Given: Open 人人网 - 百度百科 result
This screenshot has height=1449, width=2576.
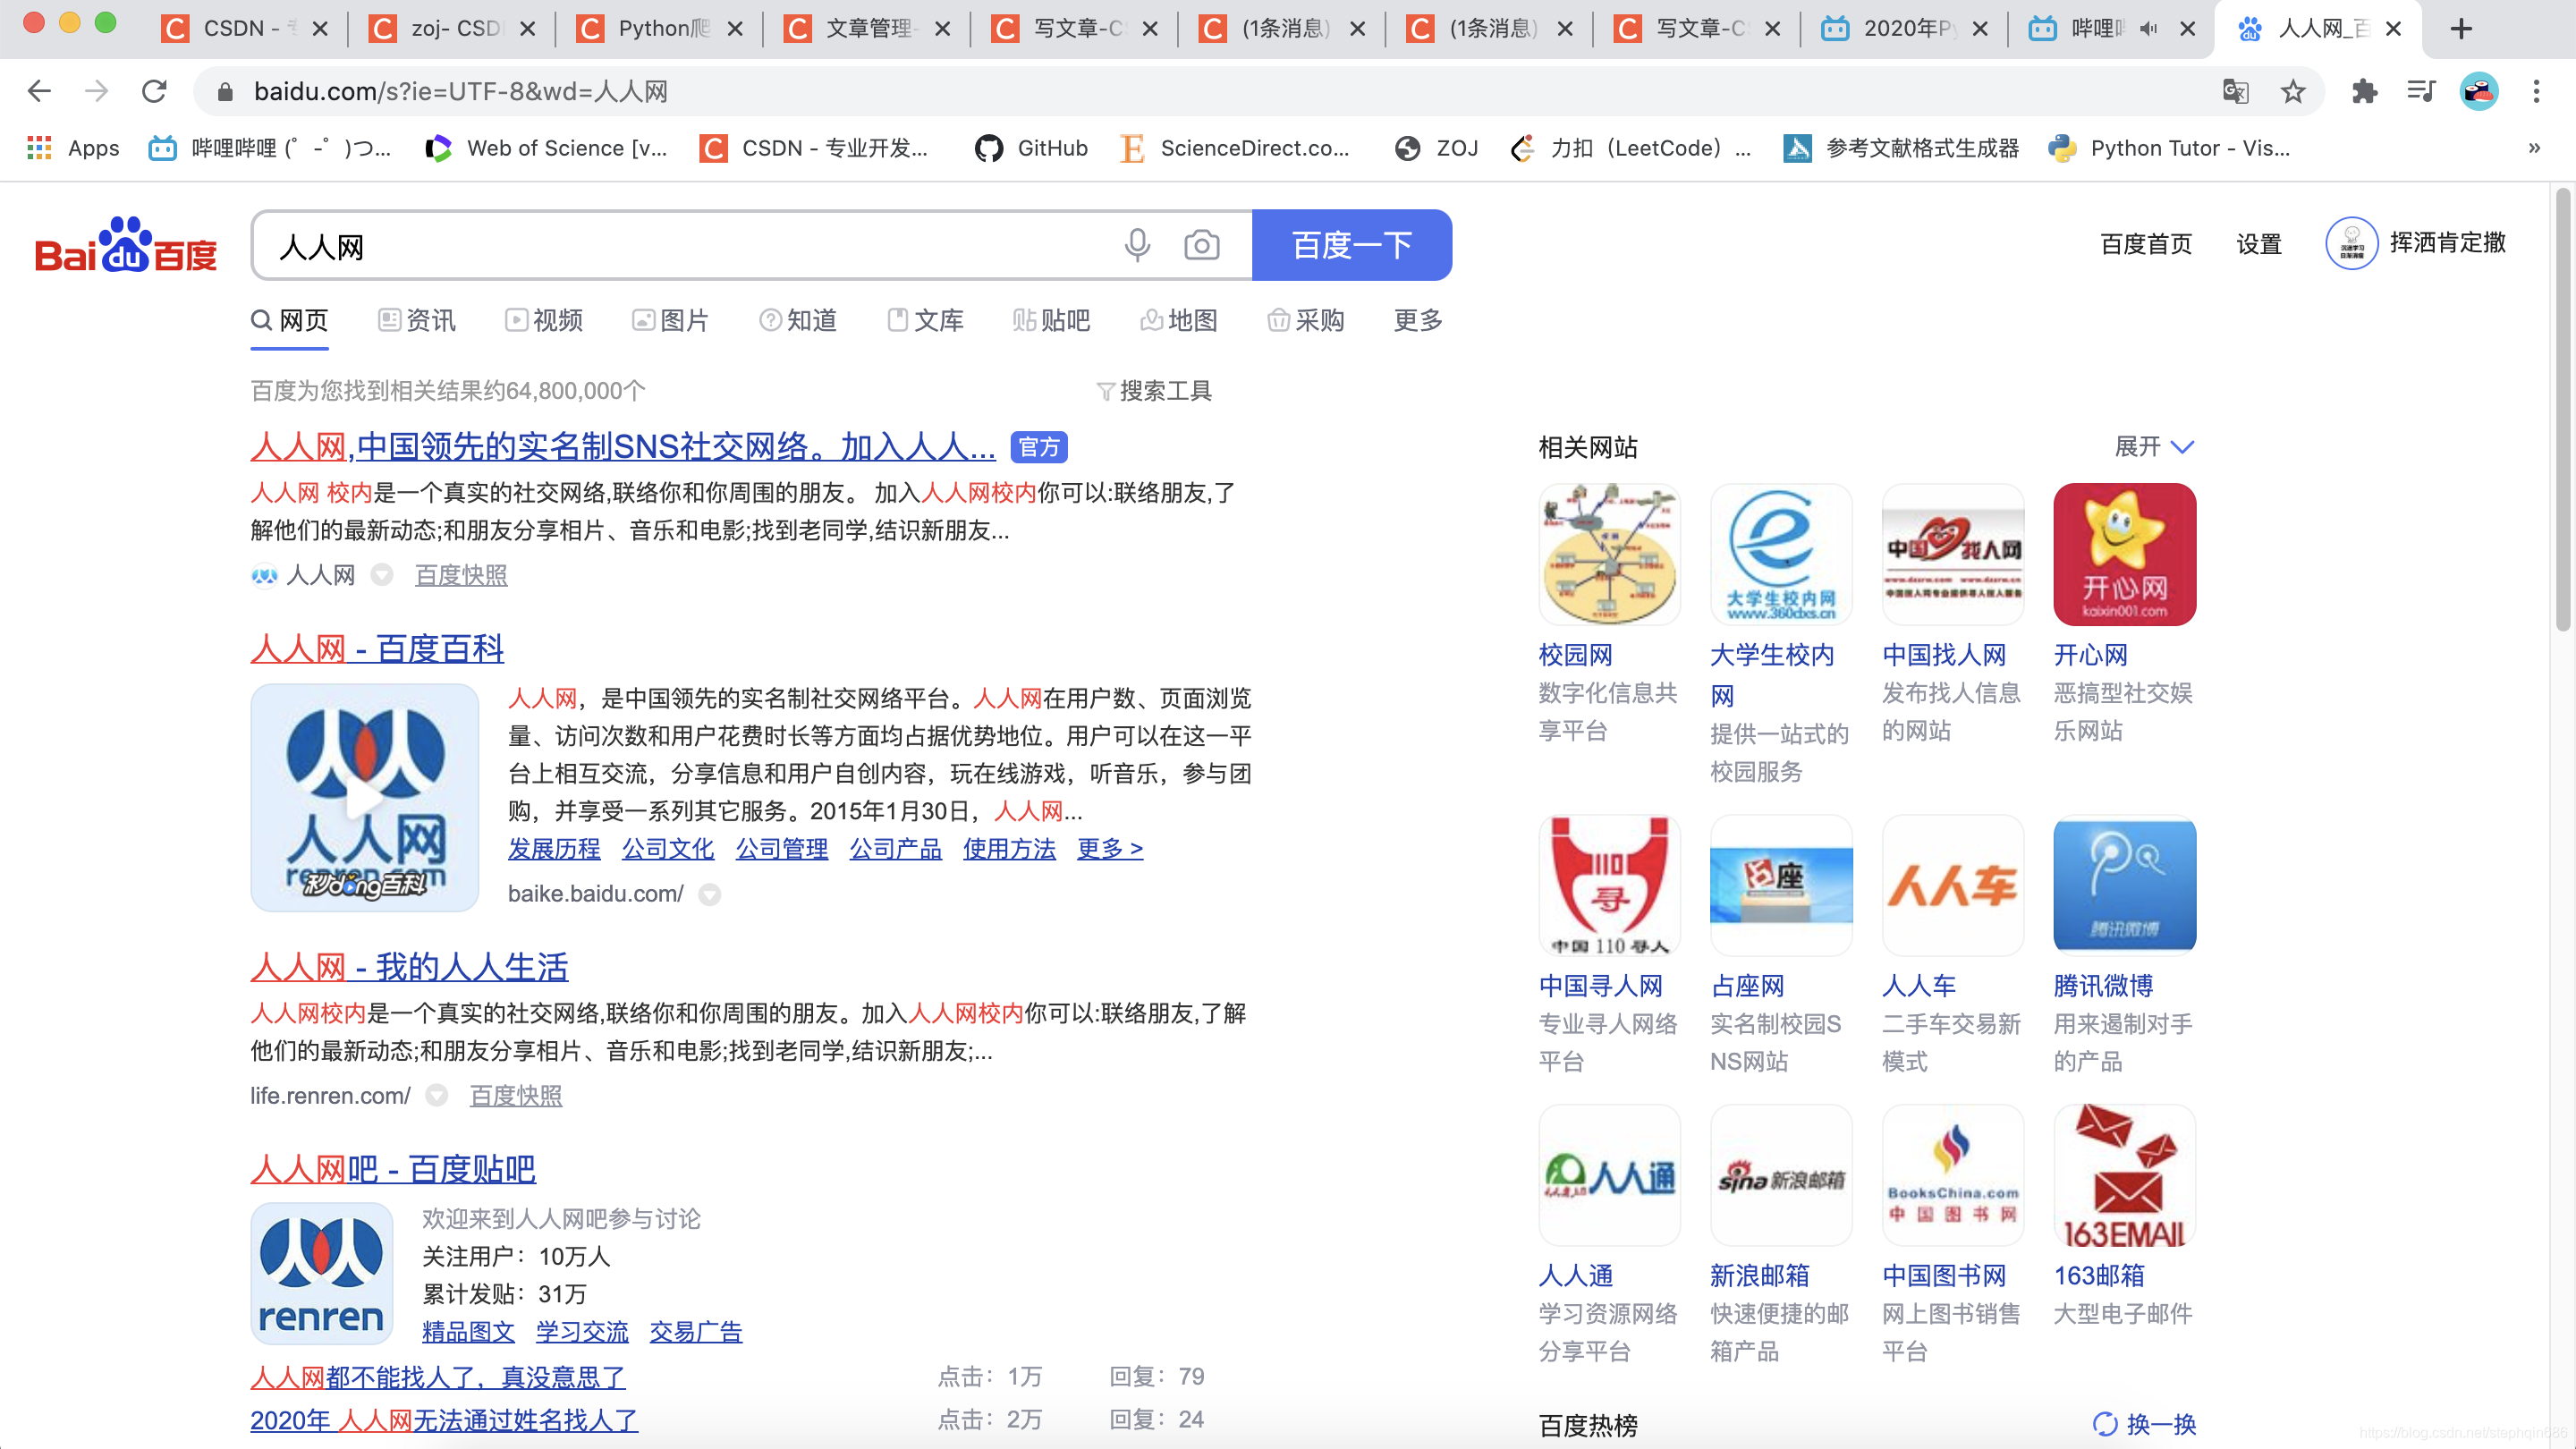Looking at the screenshot, I should click(x=377, y=648).
